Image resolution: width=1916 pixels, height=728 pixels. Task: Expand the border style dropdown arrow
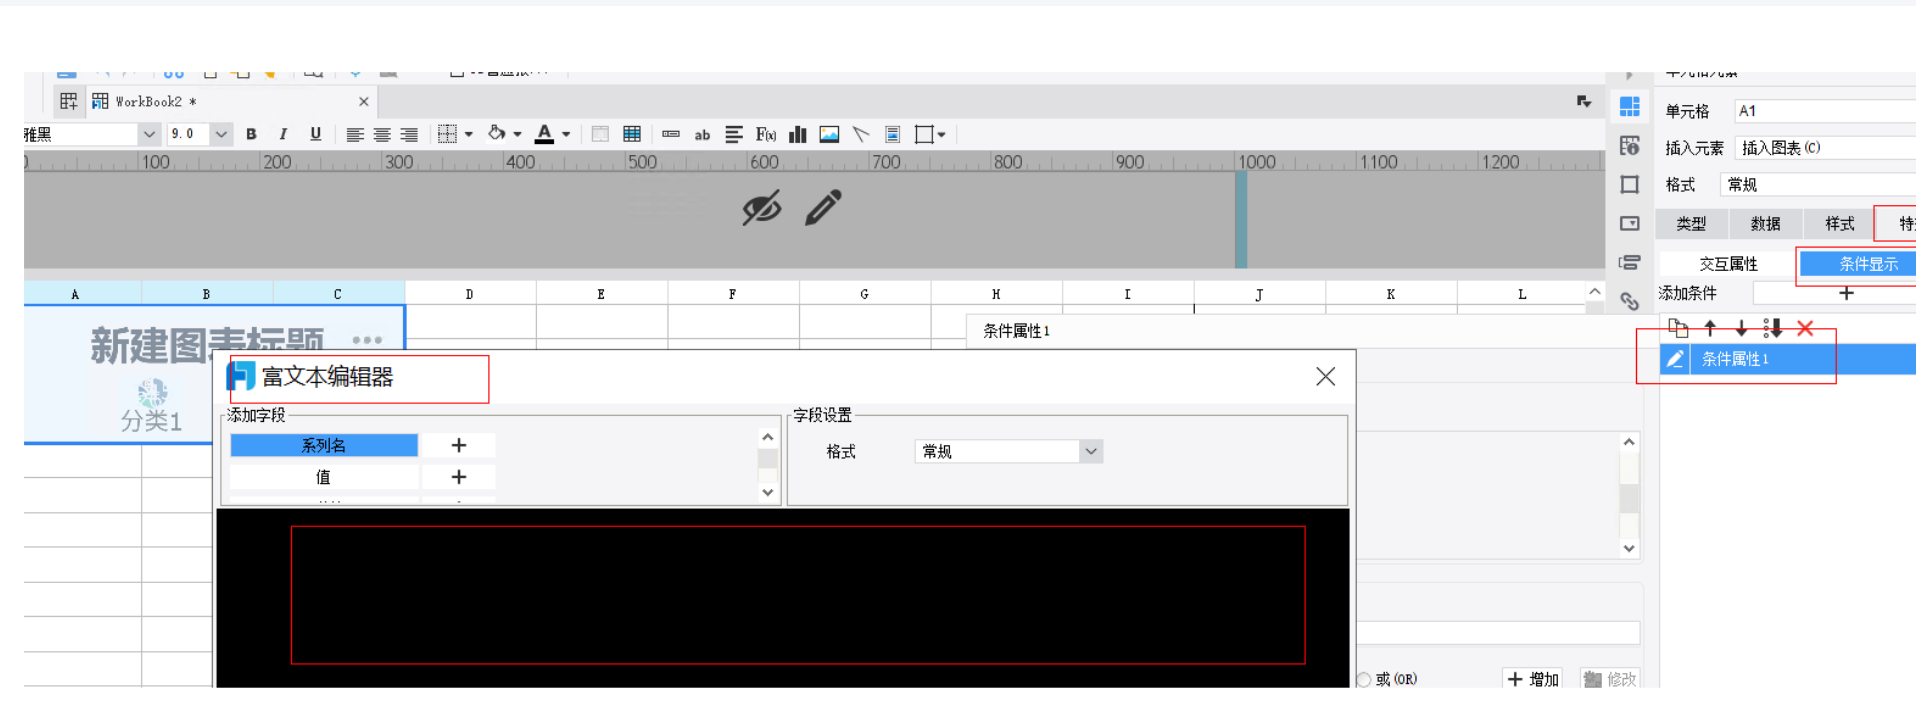click(x=468, y=134)
